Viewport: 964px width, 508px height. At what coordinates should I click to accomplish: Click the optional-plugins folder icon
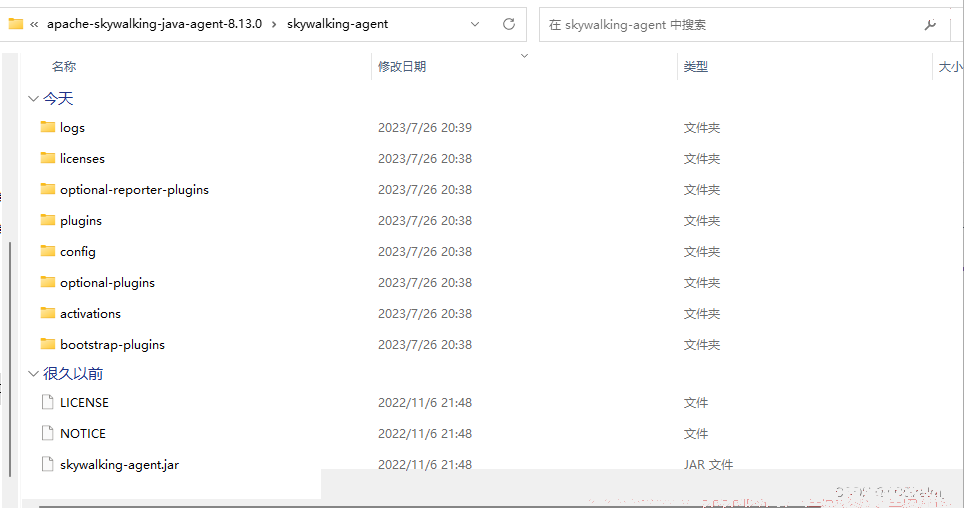pyautogui.click(x=47, y=282)
